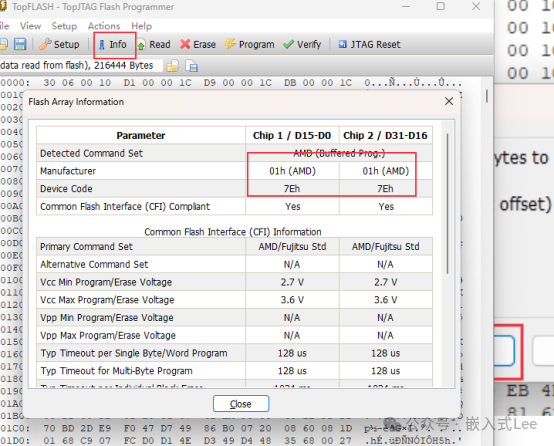Click the Close button in dialog
This screenshot has width=554, height=446.
(241, 404)
